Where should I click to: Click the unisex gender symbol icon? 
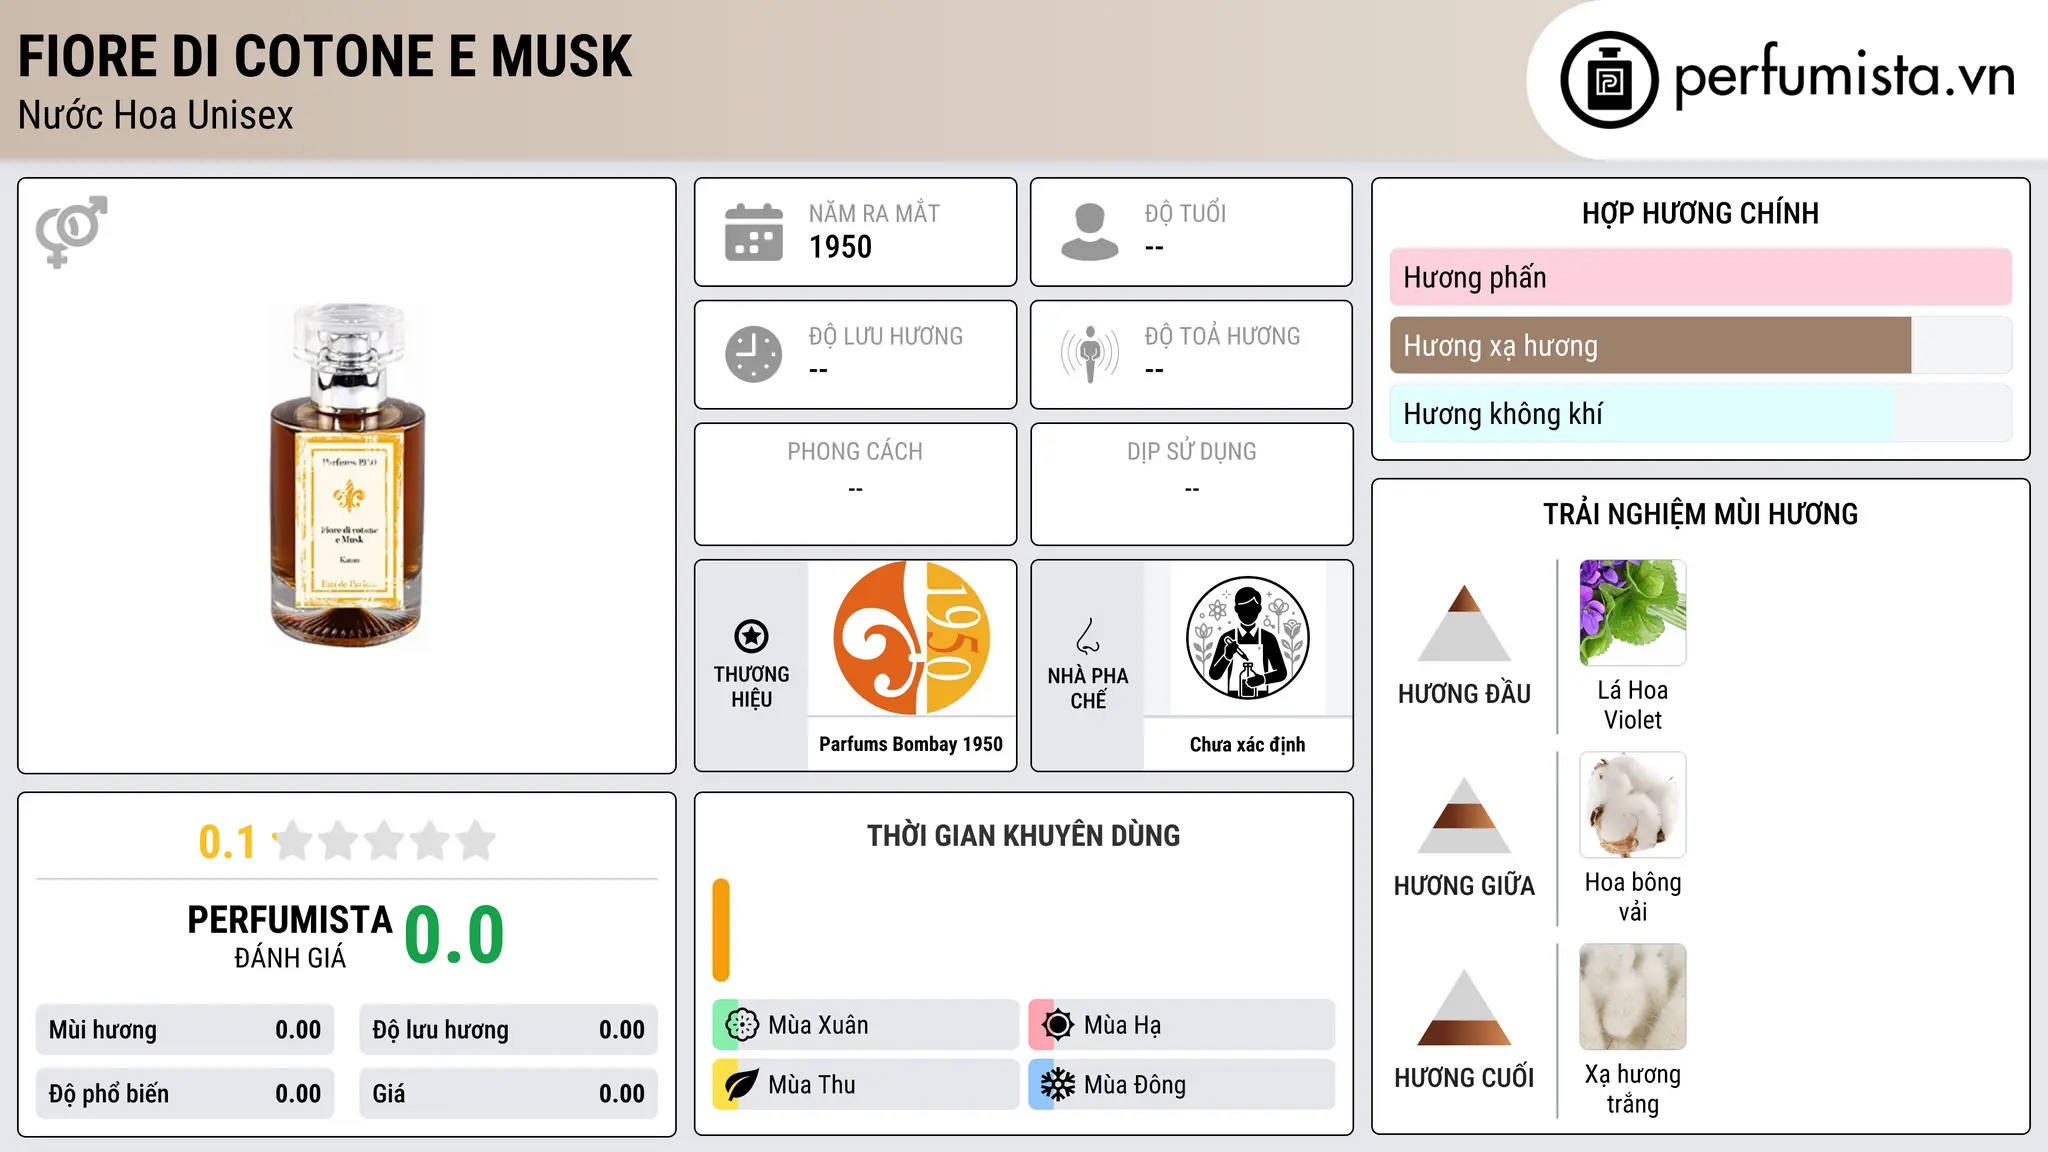(x=71, y=231)
